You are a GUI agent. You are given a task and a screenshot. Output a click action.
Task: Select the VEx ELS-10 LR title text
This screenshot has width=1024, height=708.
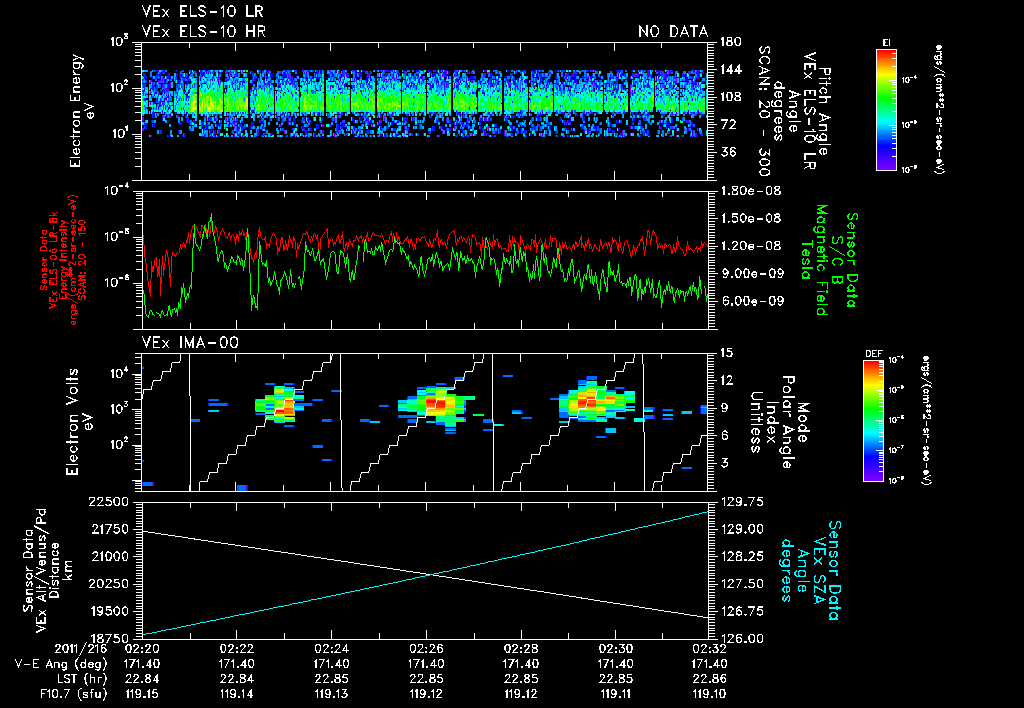202,12
